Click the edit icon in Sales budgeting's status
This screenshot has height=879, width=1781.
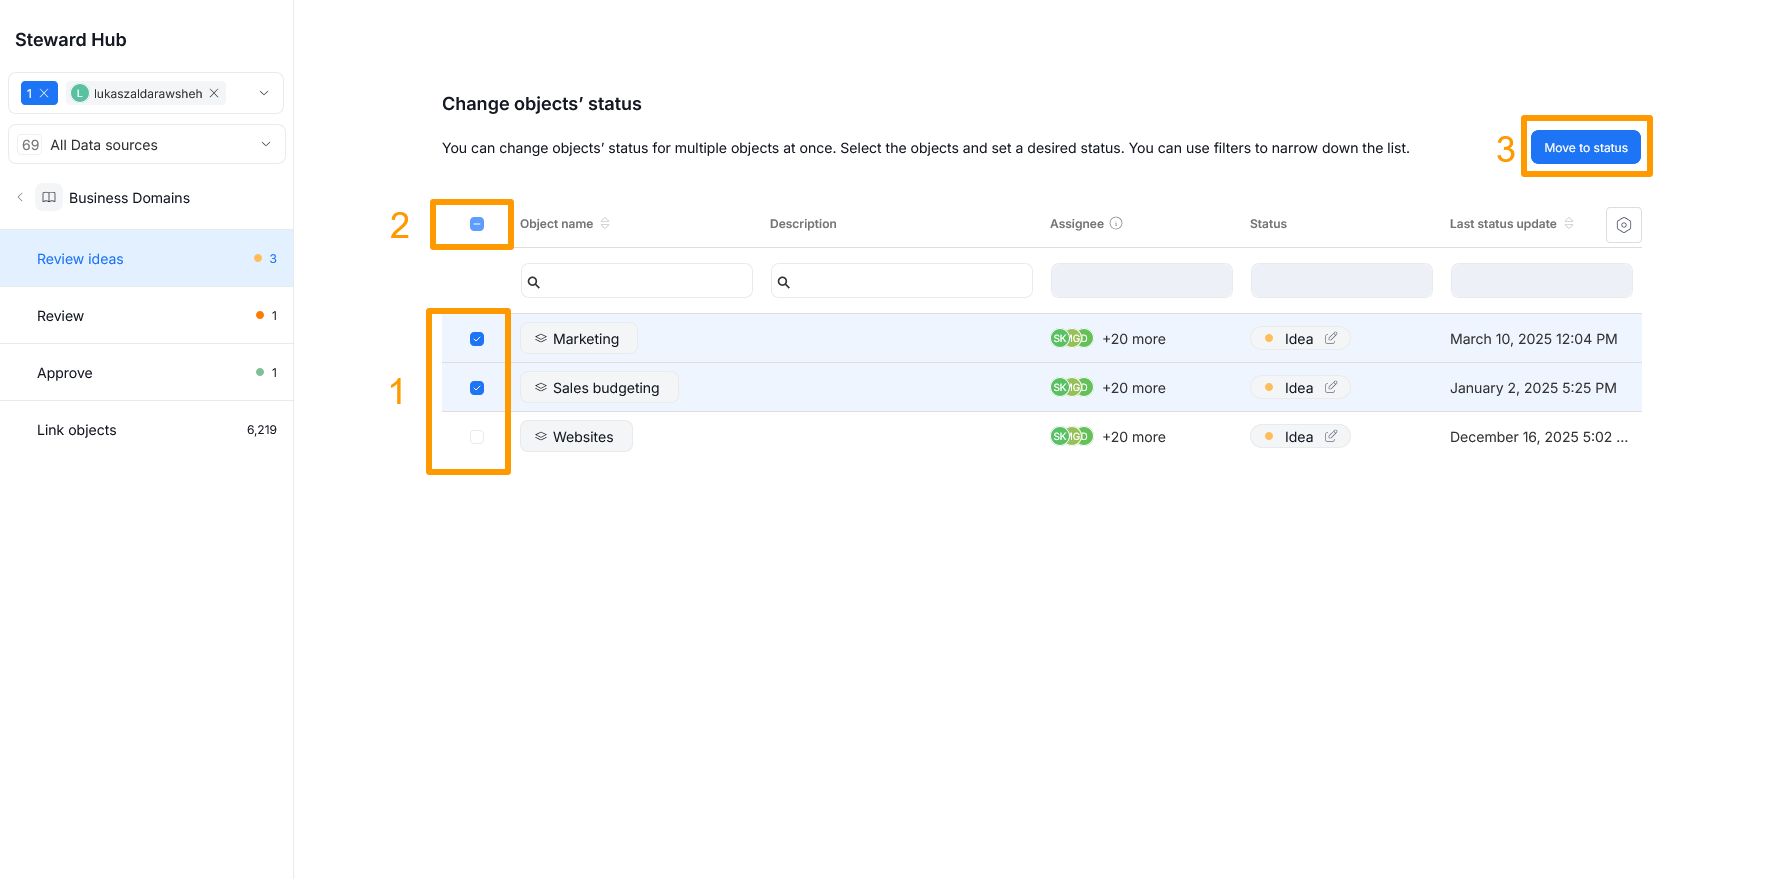pyautogui.click(x=1331, y=387)
